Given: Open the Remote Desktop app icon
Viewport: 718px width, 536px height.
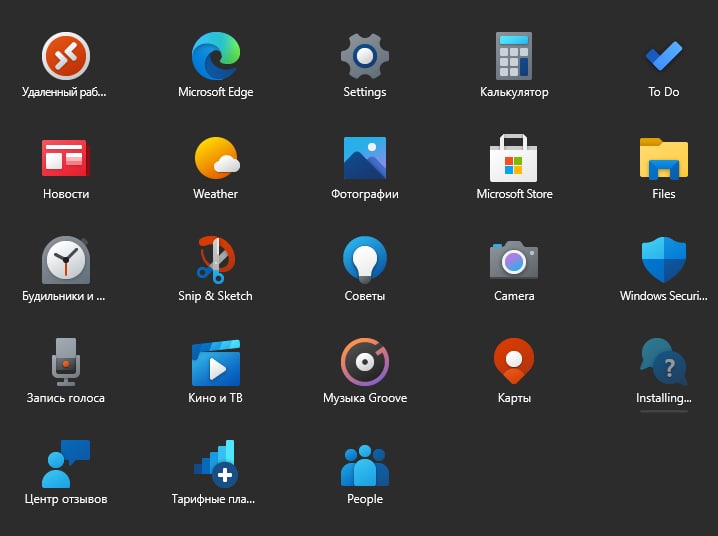Looking at the screenshot, I should [66, 56].
